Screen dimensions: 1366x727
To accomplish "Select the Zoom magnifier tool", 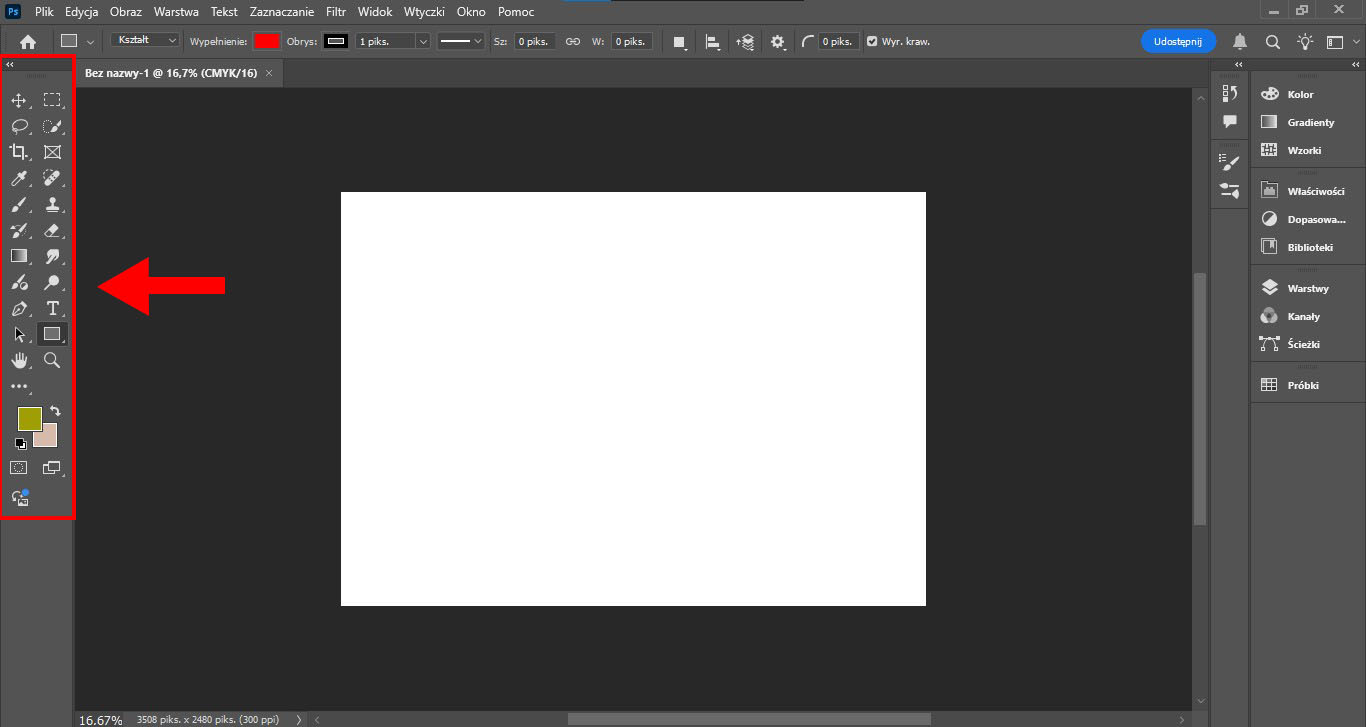I will tap(52, 360).
